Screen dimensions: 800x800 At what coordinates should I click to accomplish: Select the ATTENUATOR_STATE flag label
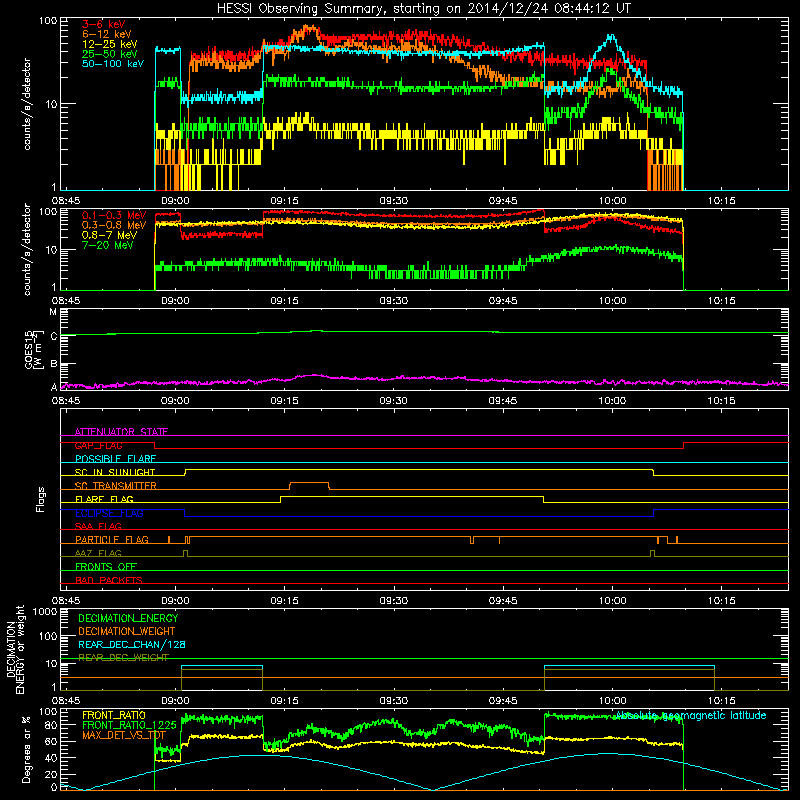121,432
